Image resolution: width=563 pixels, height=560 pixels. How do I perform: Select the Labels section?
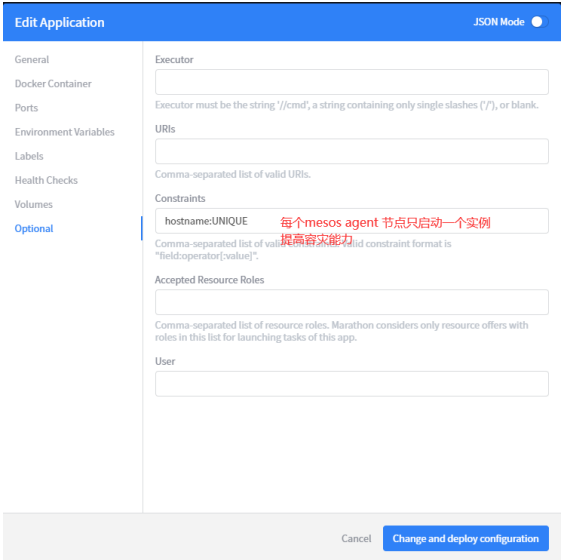[29, 156]
